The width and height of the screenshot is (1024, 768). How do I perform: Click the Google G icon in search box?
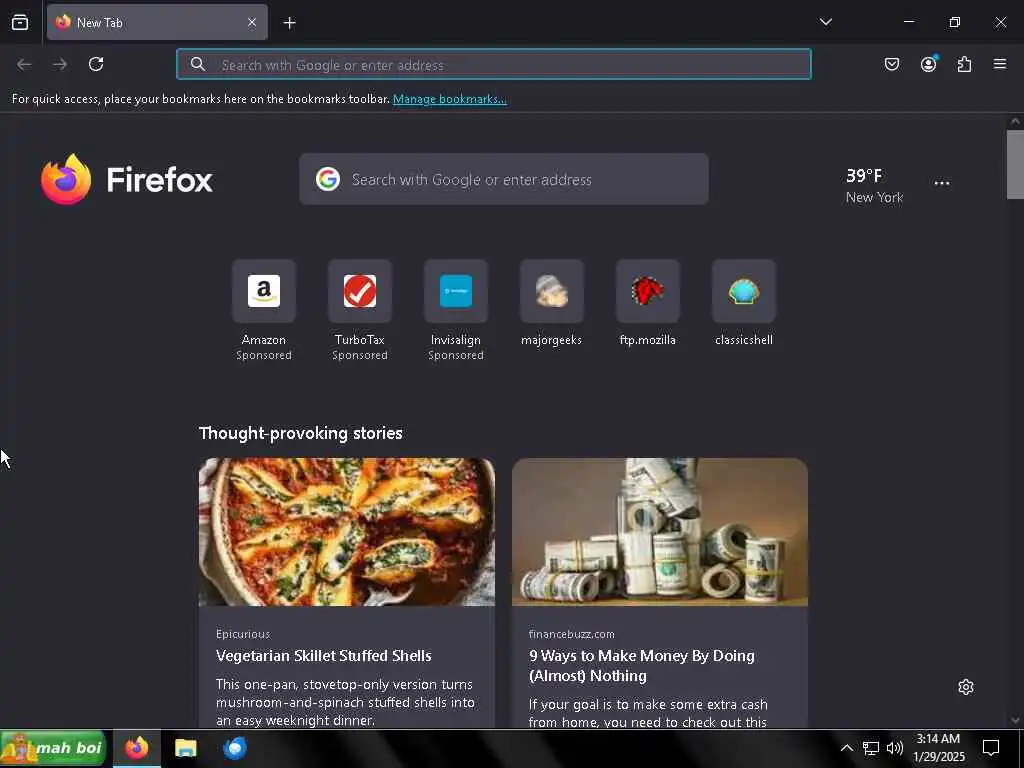pyautogui.click(x=328, y=179)
